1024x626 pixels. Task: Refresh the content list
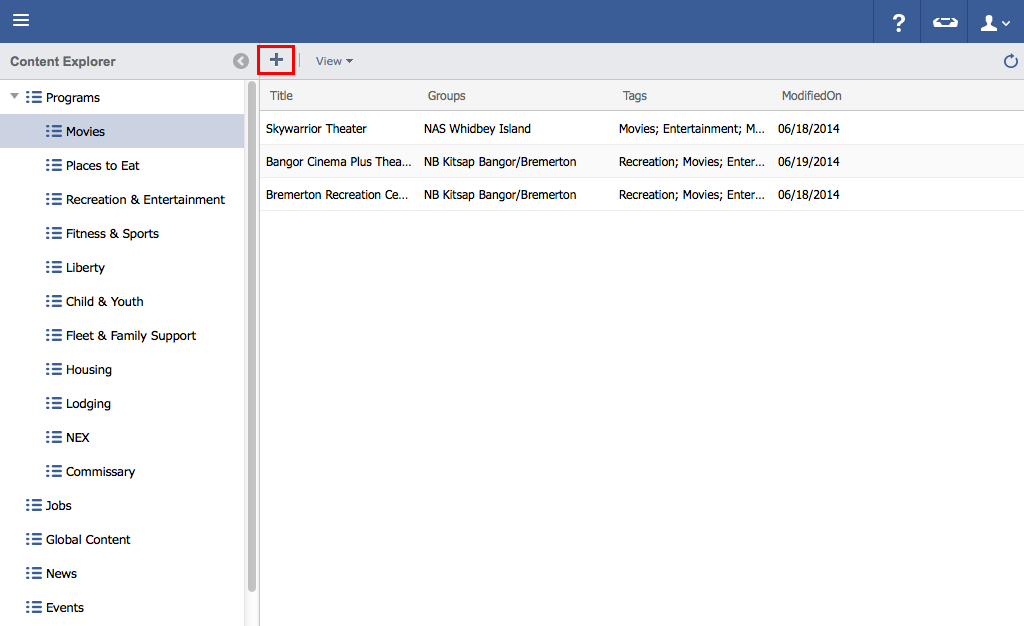coord(1010,61)
